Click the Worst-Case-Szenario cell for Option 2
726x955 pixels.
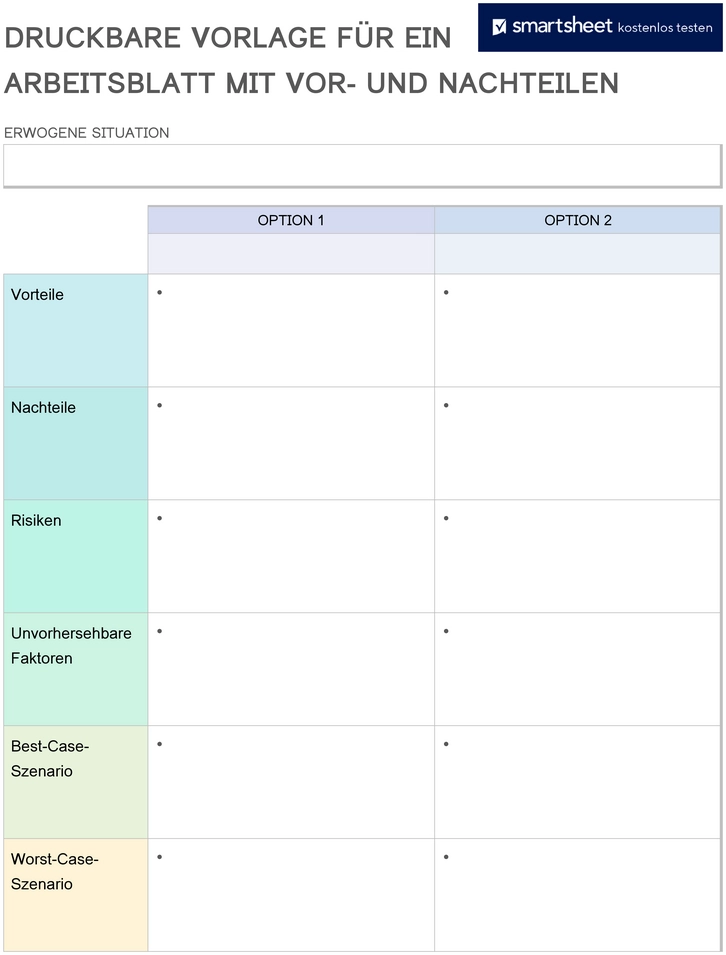(x=577, y=895)
